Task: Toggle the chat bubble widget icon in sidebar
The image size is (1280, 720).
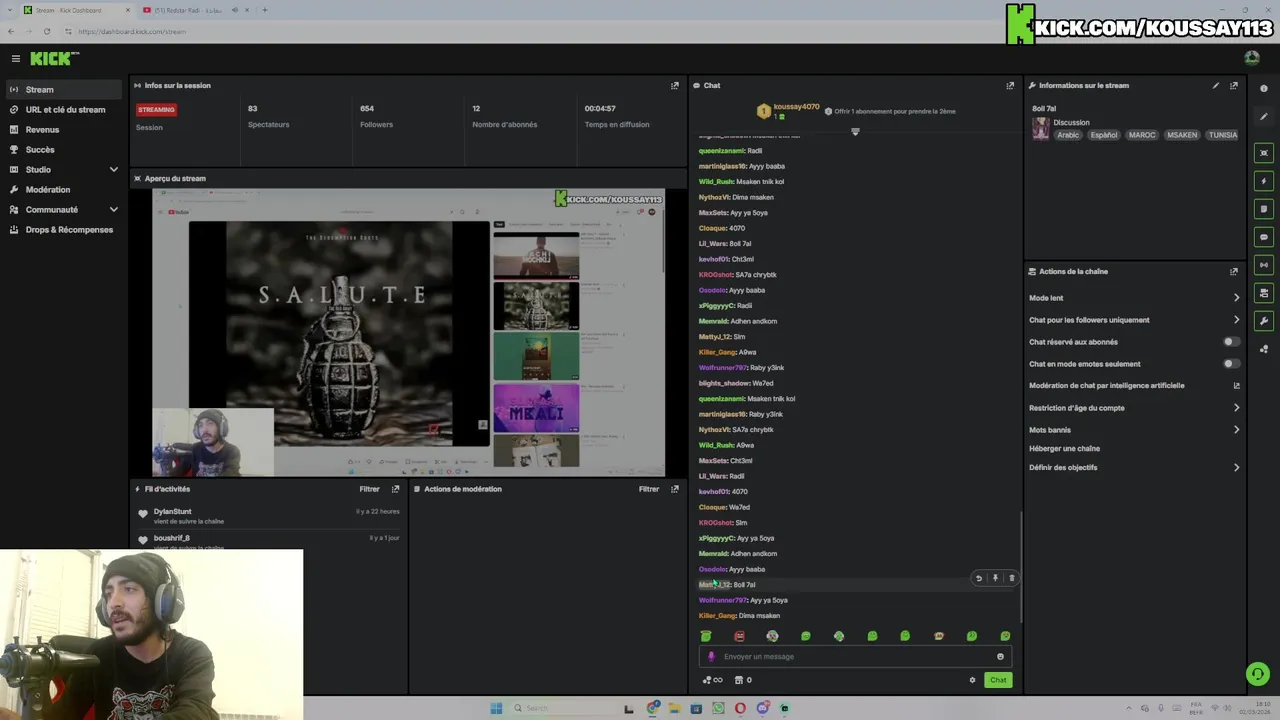Action: [1264, 237]
